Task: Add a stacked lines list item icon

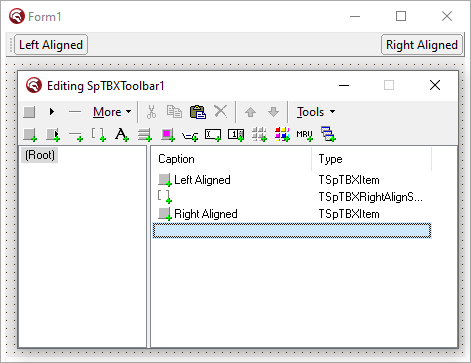Action: click(x=145, y=135)
